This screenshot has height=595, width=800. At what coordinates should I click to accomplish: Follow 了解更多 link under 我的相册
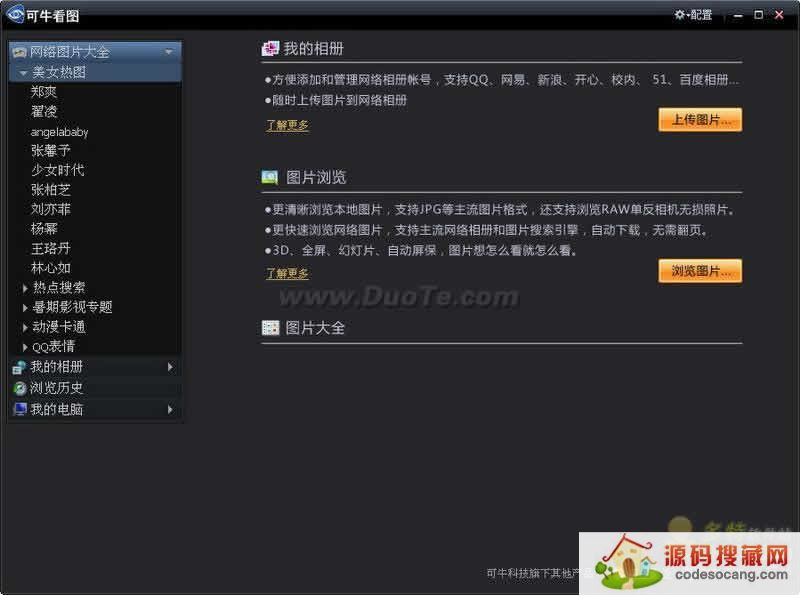[287, 125]
